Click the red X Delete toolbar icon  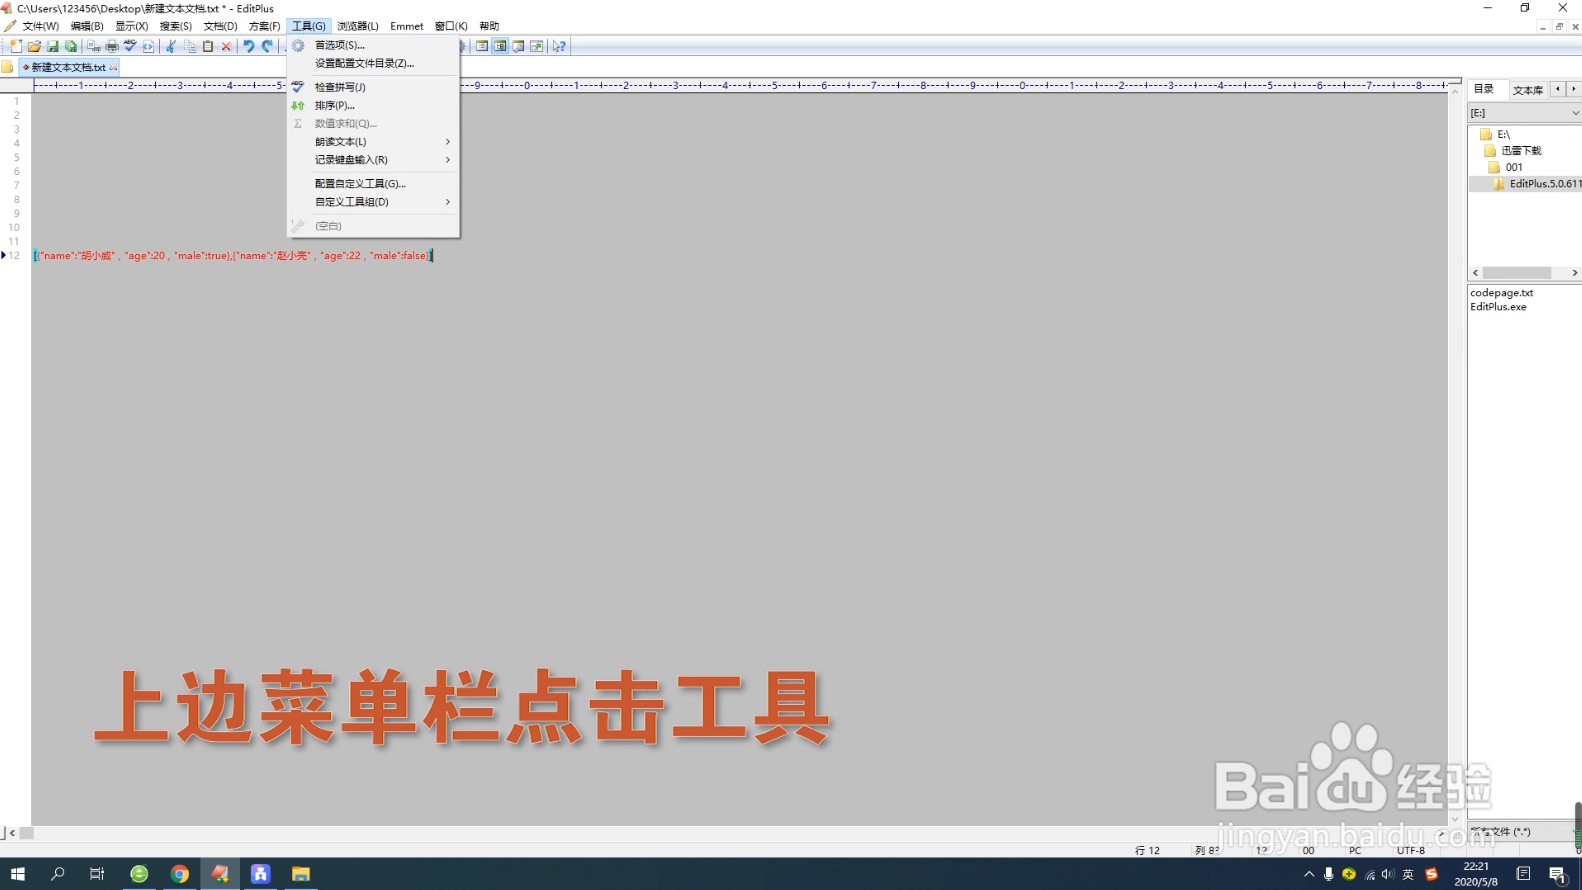click(x=226, y=46)
